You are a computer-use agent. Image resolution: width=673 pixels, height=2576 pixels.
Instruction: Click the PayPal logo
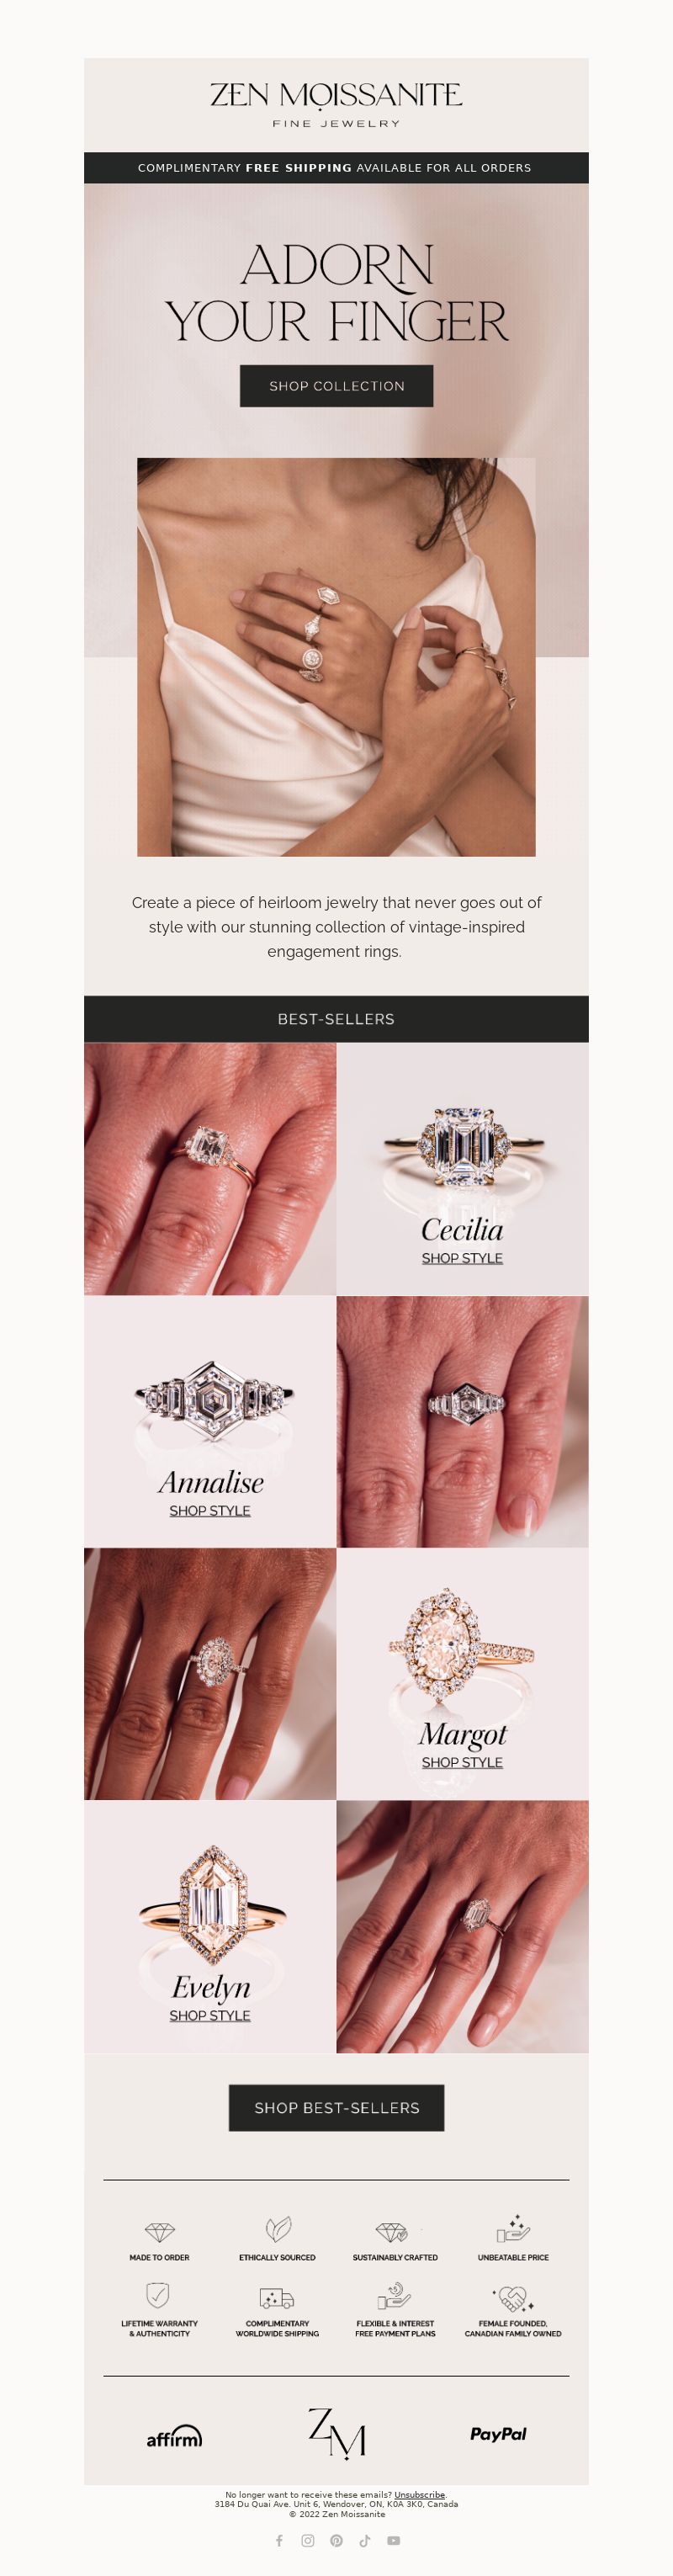tap(498, 2434)
